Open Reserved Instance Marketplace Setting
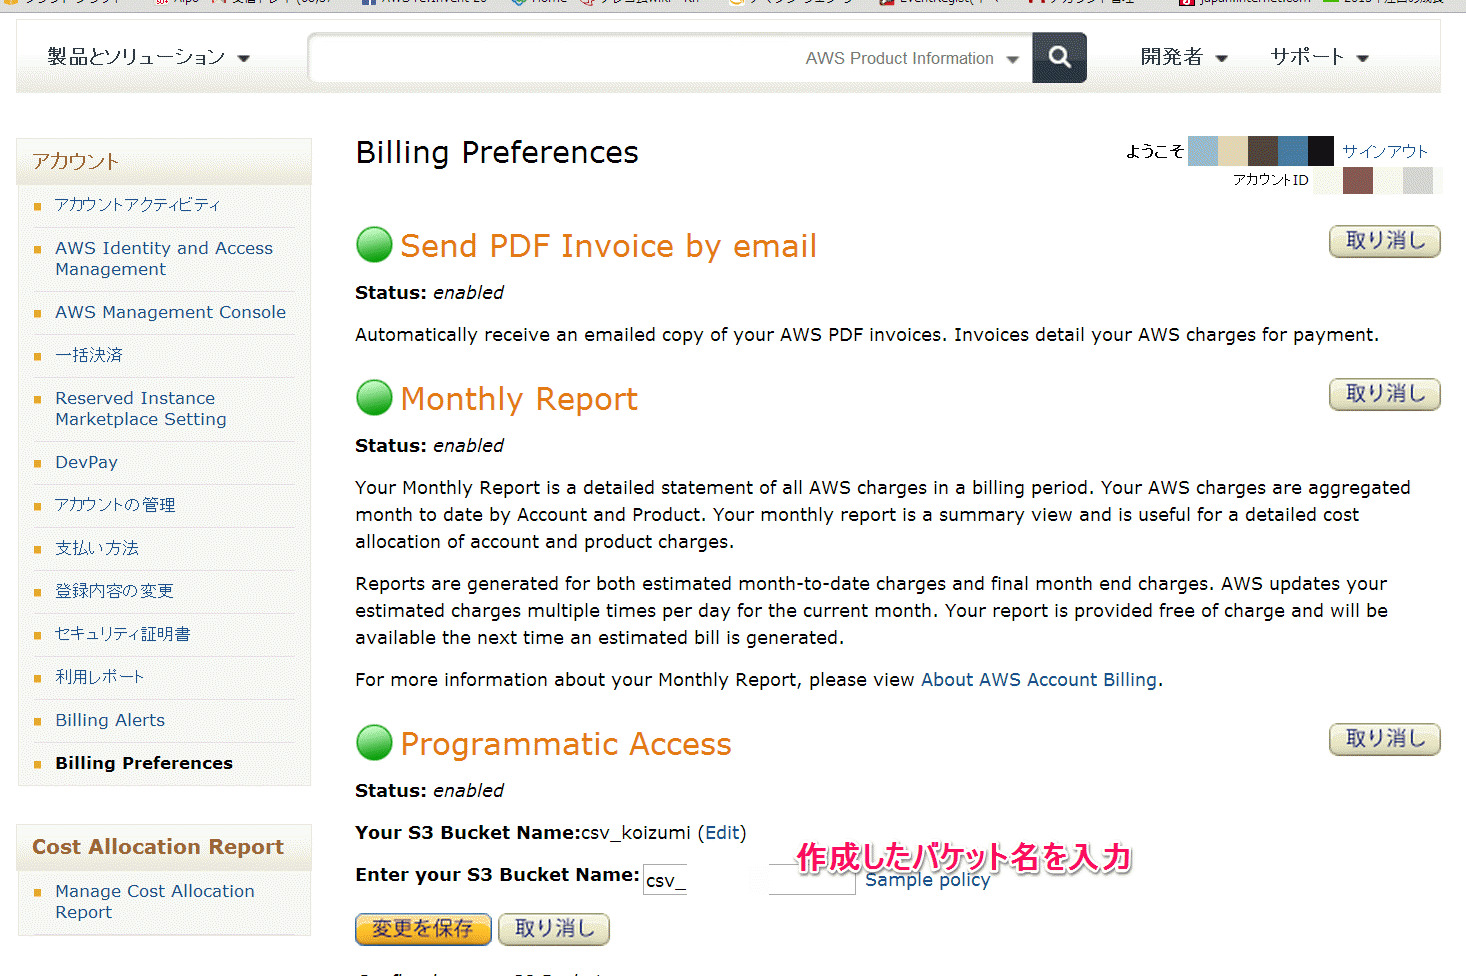The image size is (1466, 976). point(141,408)
